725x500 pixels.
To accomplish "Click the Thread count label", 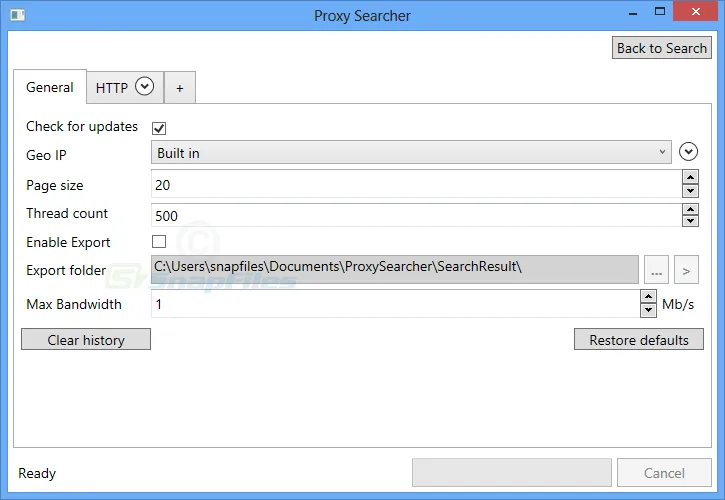I will (67, 213).
